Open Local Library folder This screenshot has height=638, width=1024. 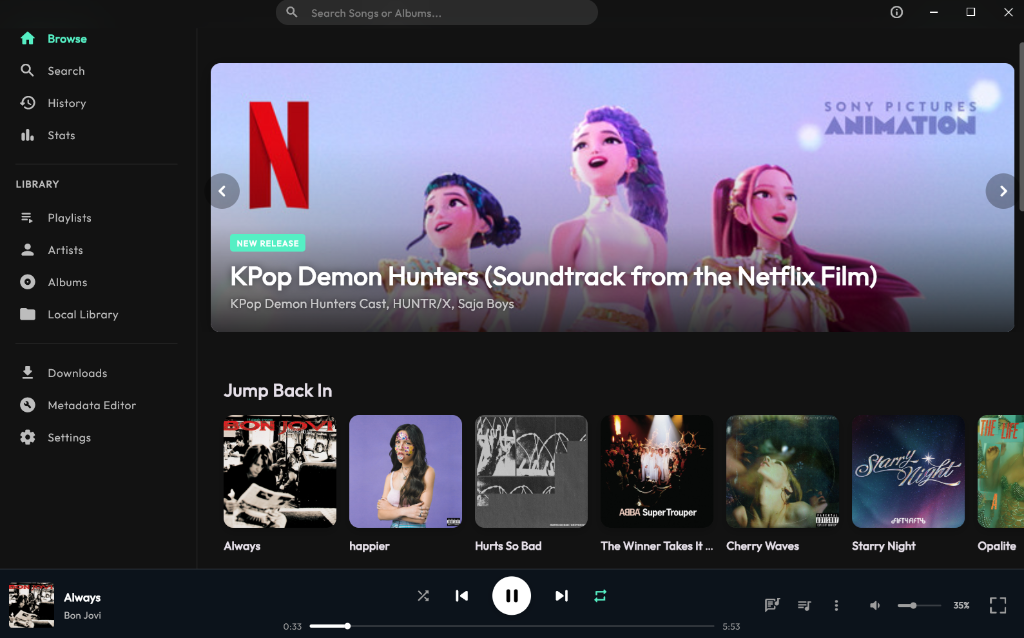tap(69, 314)
